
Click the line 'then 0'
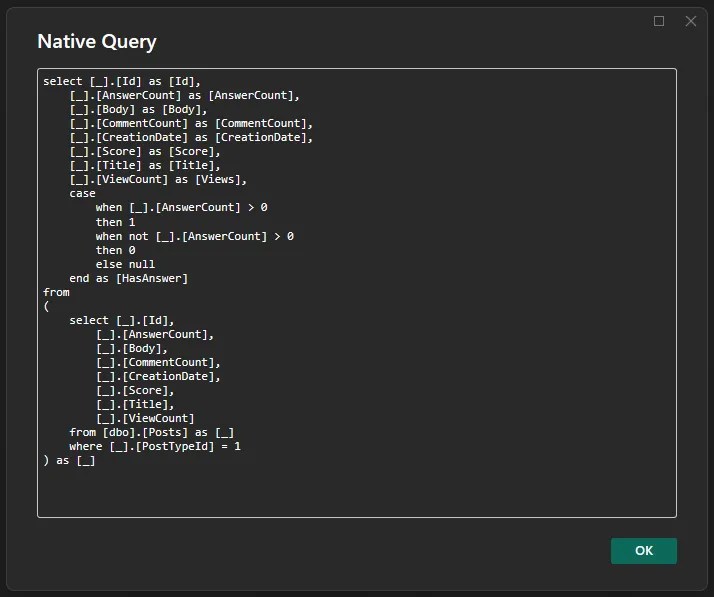115,250
